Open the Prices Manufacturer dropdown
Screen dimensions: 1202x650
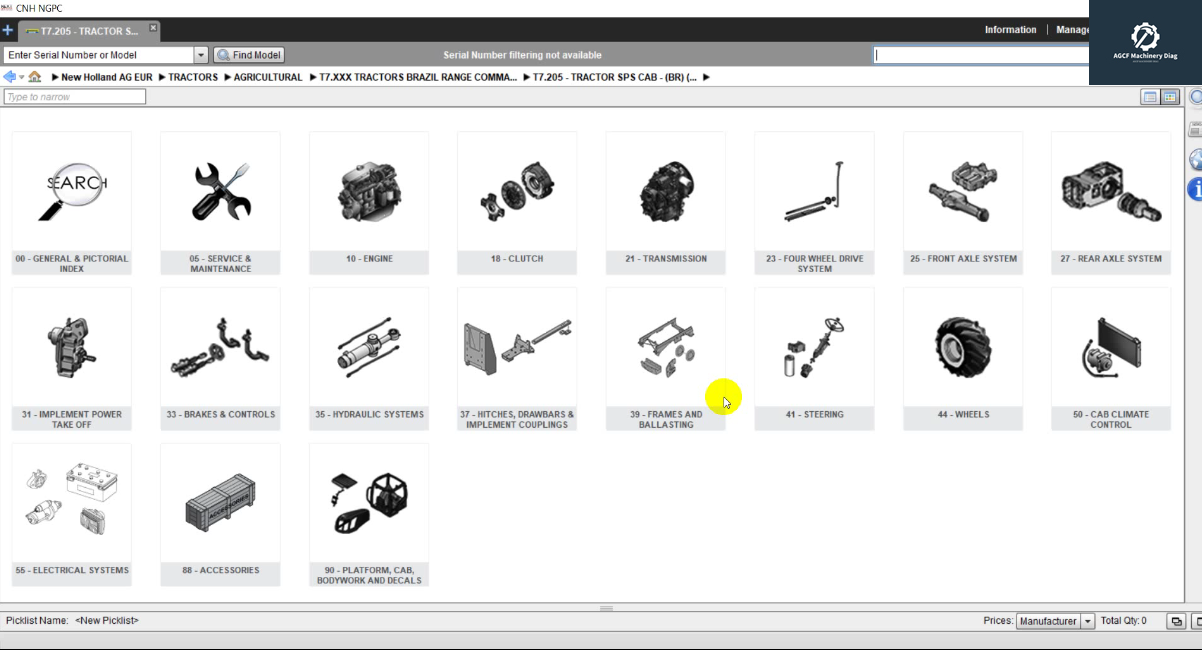coord(1089,620)
